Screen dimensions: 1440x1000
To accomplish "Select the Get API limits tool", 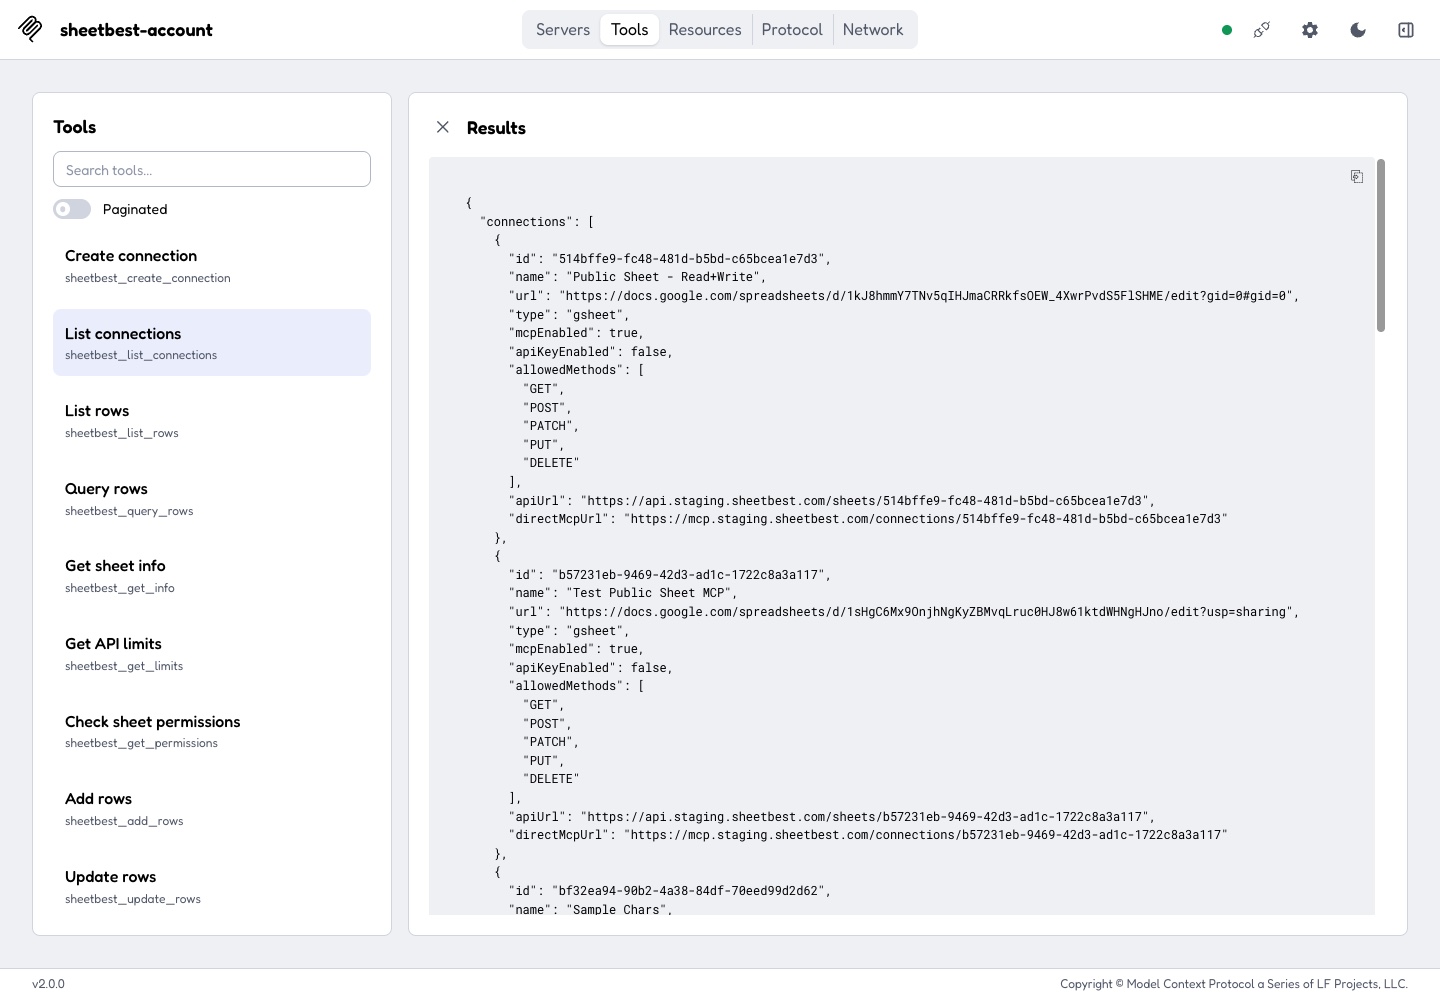I will point(212,654).
